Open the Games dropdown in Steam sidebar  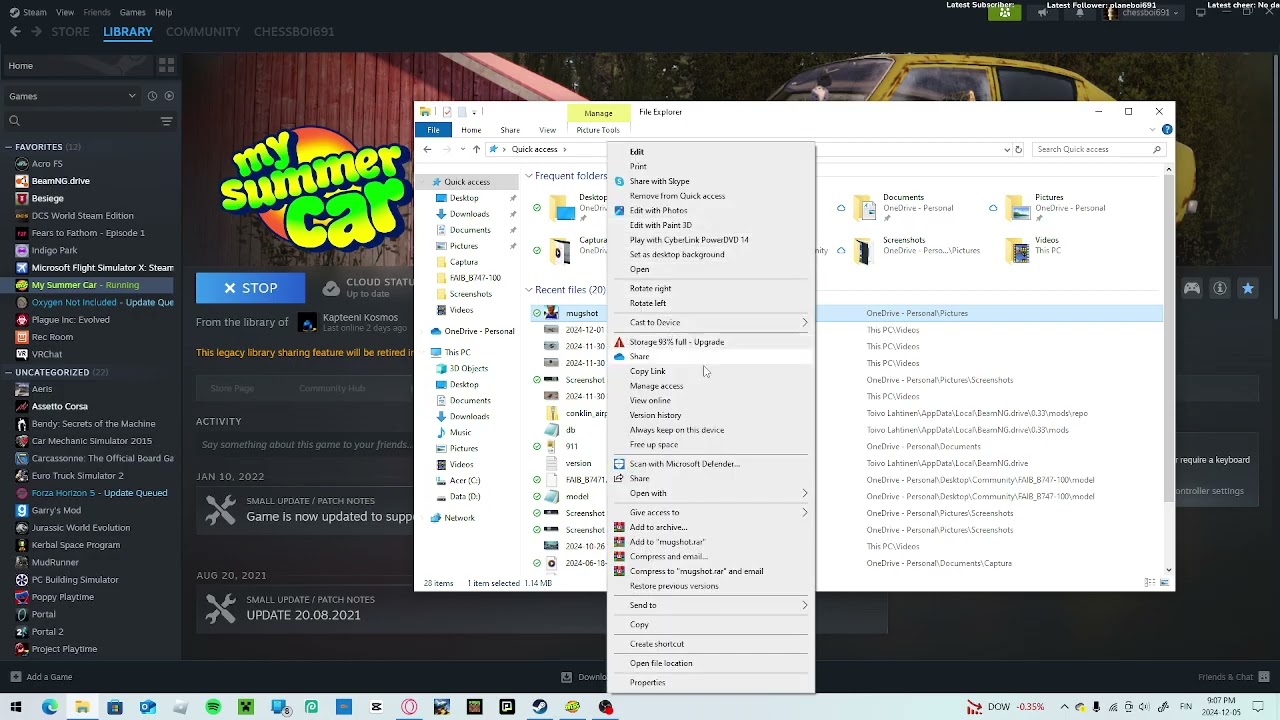[72, 96]
